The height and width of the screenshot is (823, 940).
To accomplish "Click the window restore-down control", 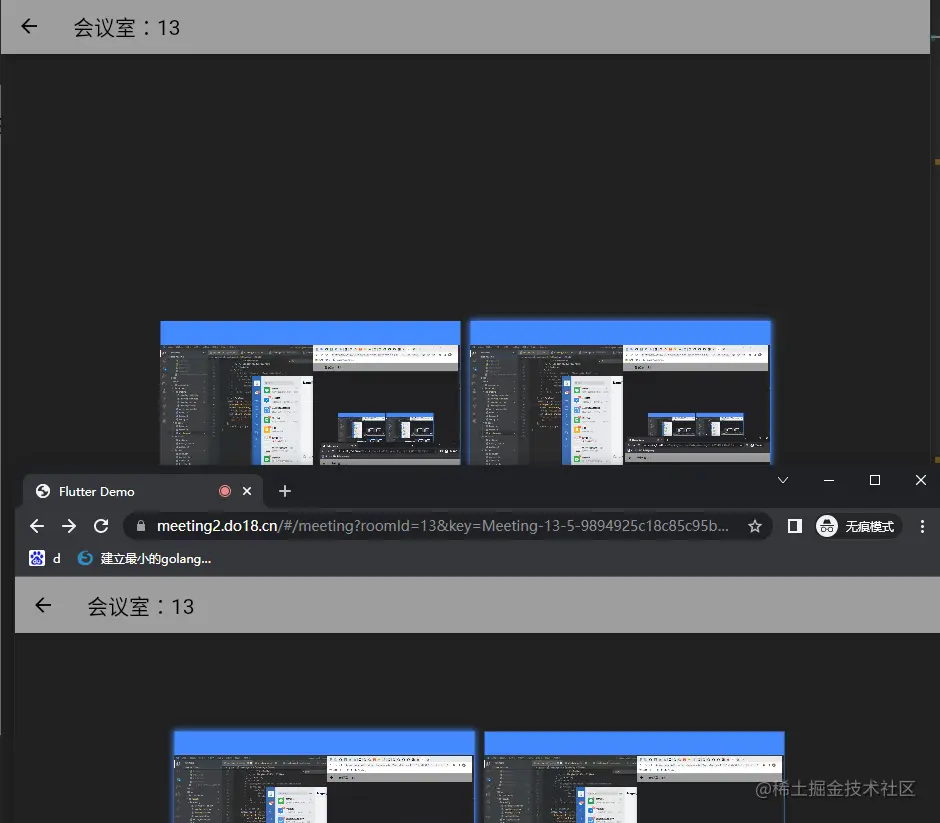I will tap(874, 480).
